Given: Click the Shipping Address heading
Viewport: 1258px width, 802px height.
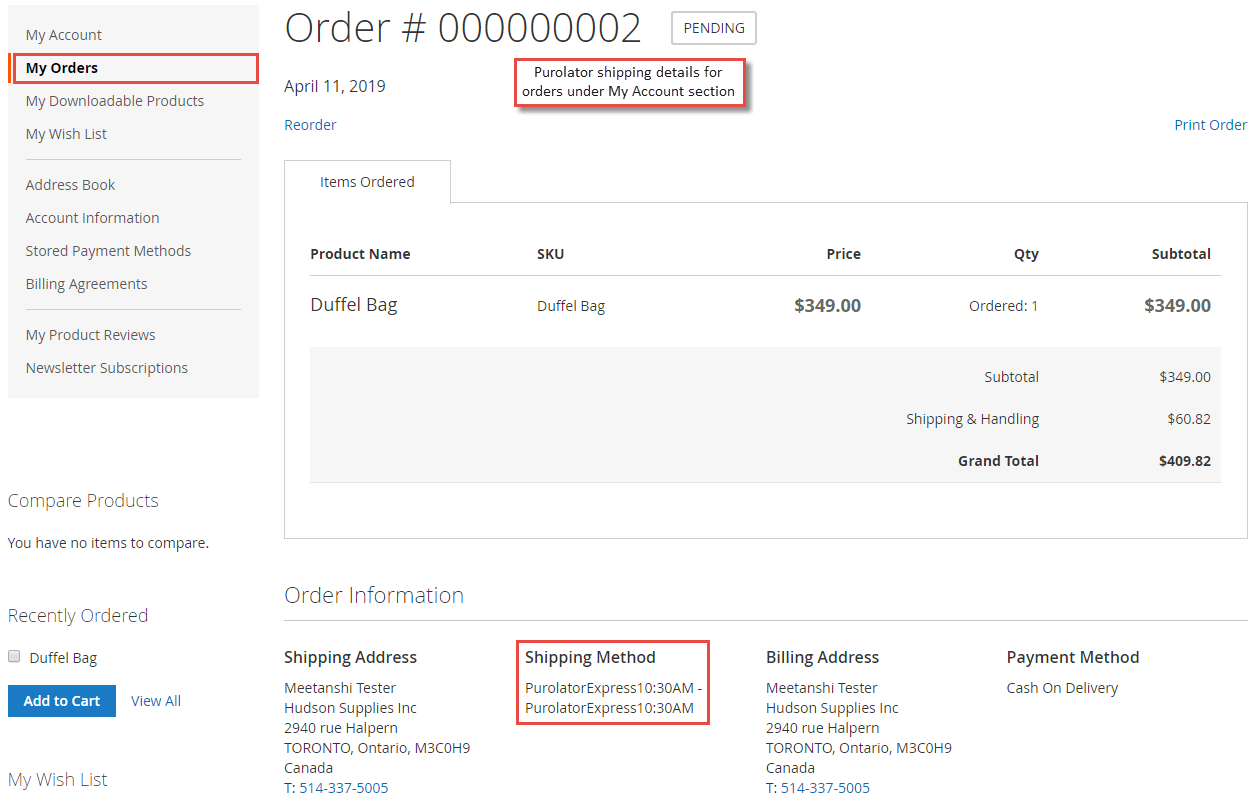Looking at the screenshot, I should pyautogui.click(x=350, y=657).
